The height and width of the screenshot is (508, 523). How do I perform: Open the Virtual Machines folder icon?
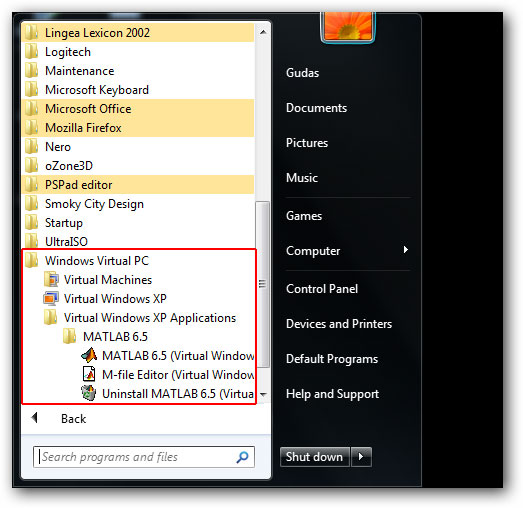click(x=51, y=280)
